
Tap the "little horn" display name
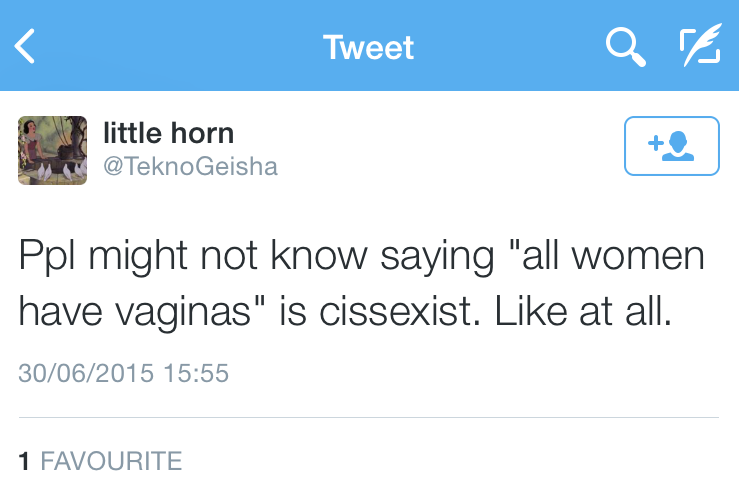[x=169, y=133]
